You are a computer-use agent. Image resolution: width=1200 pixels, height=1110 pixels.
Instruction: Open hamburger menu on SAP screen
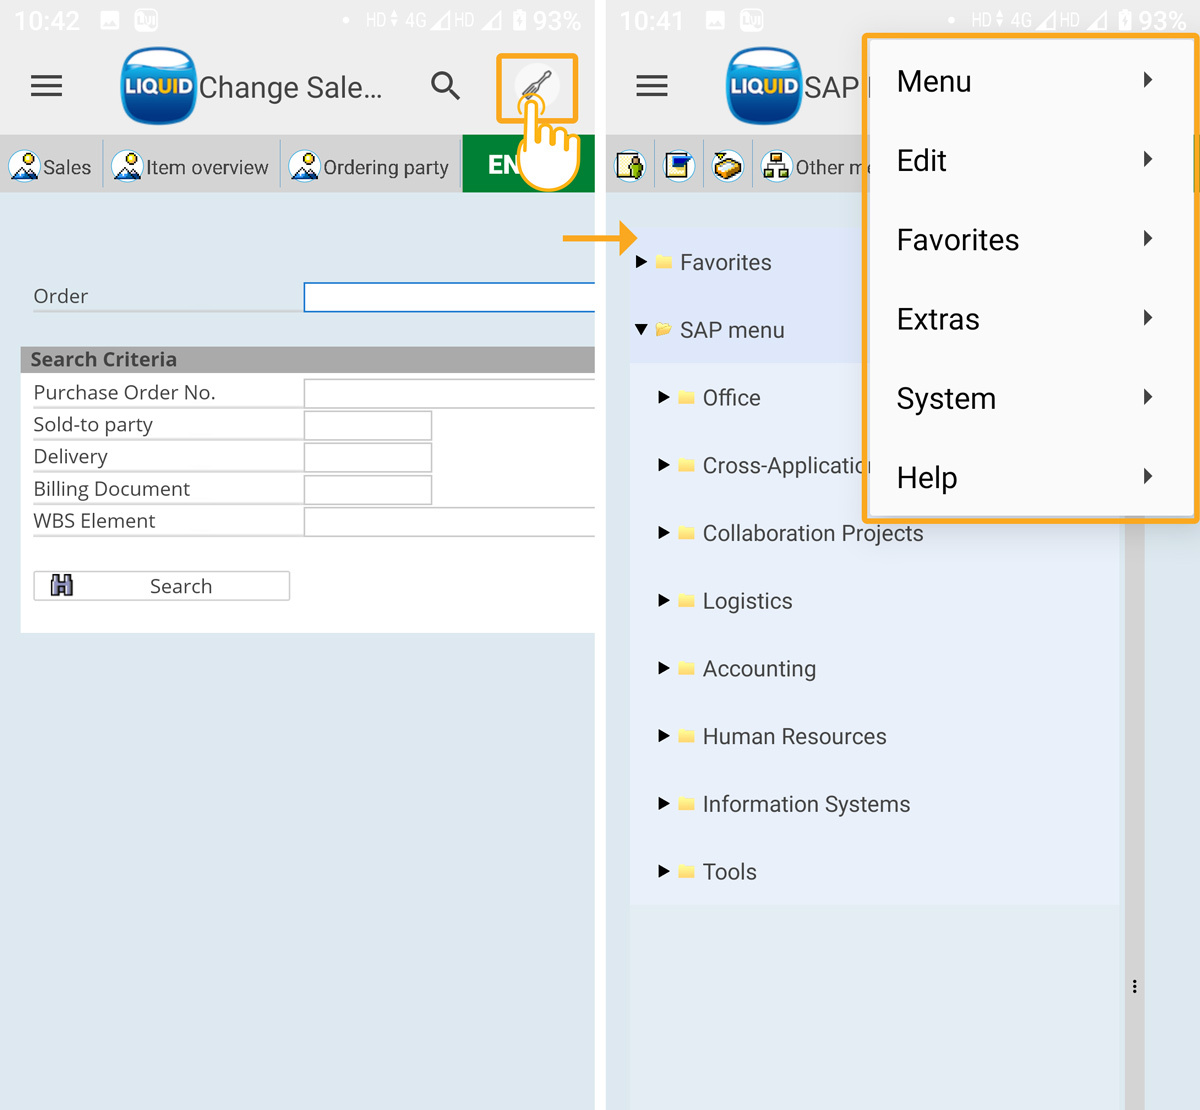652,87
